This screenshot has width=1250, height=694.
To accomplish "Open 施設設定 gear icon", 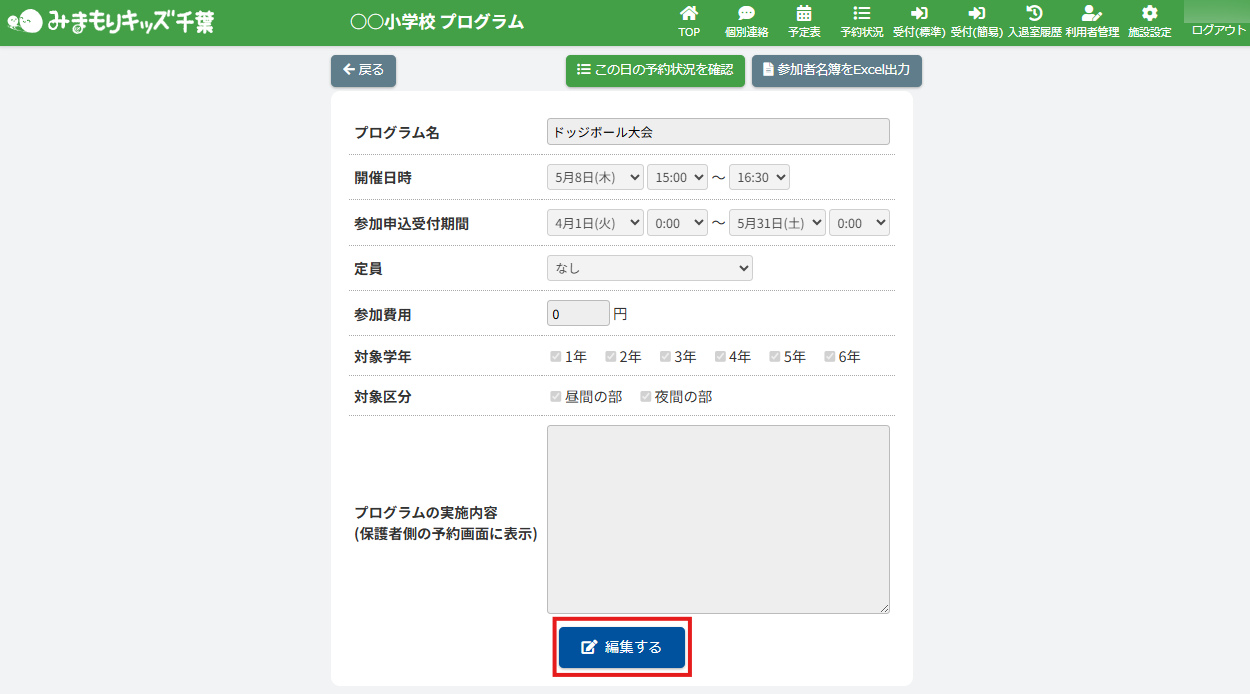I will [x=1149, y=14].
